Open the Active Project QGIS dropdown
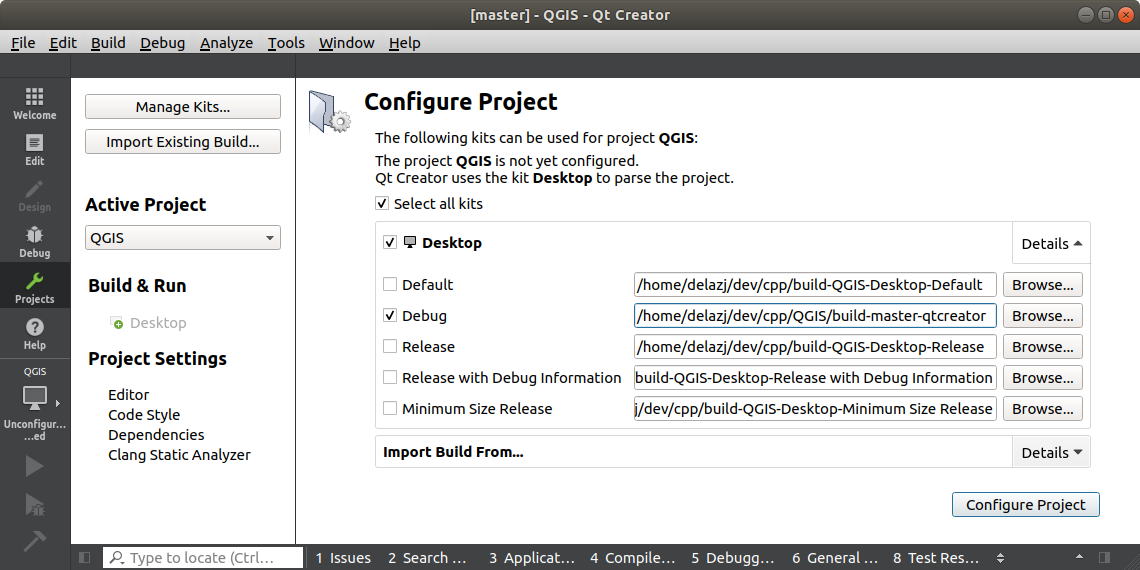The width and height of the screenshot is (1140, 570). tap(182, 239)
